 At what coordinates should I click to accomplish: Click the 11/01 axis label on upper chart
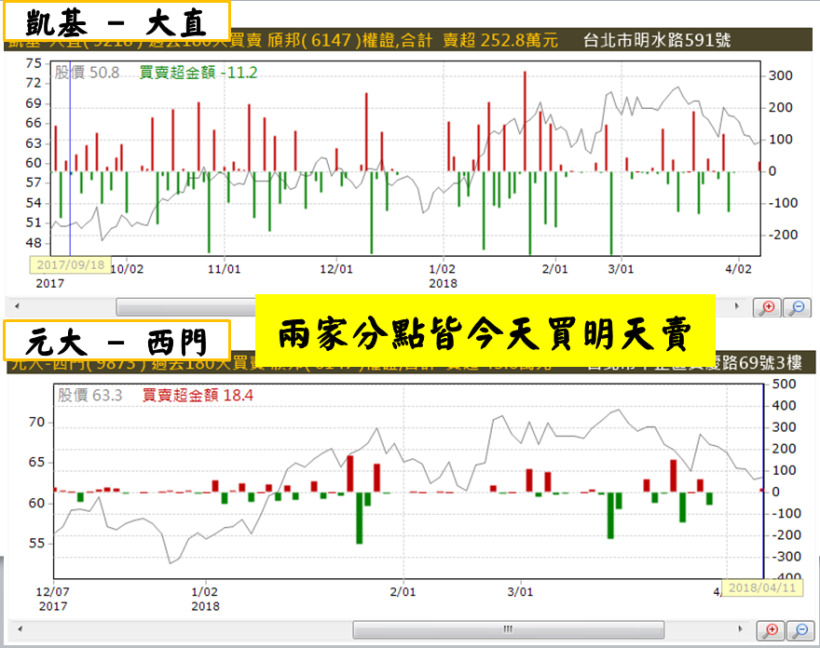click(x=224, y=269)
